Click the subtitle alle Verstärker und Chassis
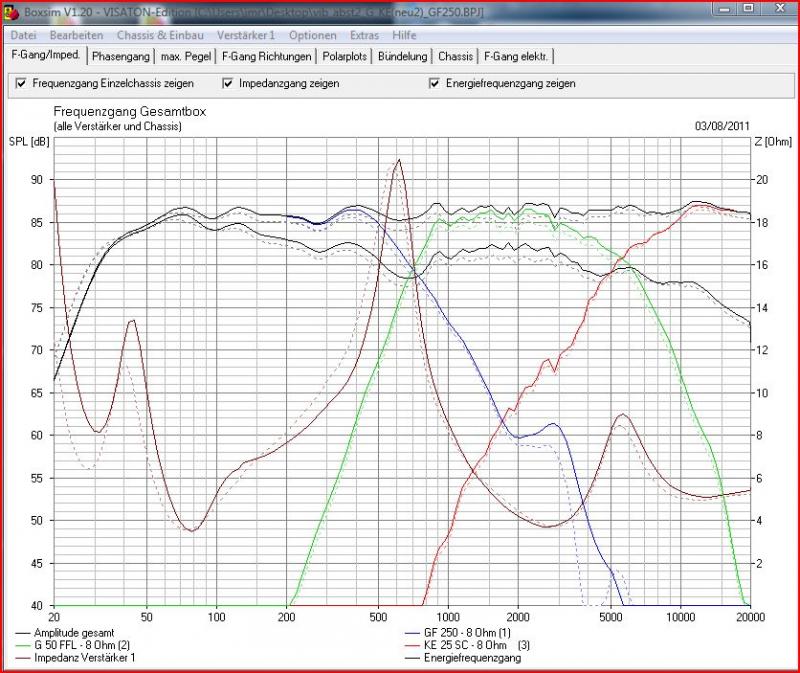The height and width of the screenshot is (673, 800). click(117, 126)
